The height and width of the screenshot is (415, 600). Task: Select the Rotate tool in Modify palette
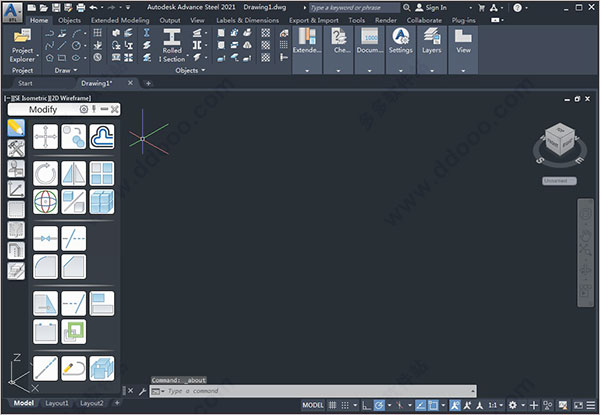tap(46, 173)
